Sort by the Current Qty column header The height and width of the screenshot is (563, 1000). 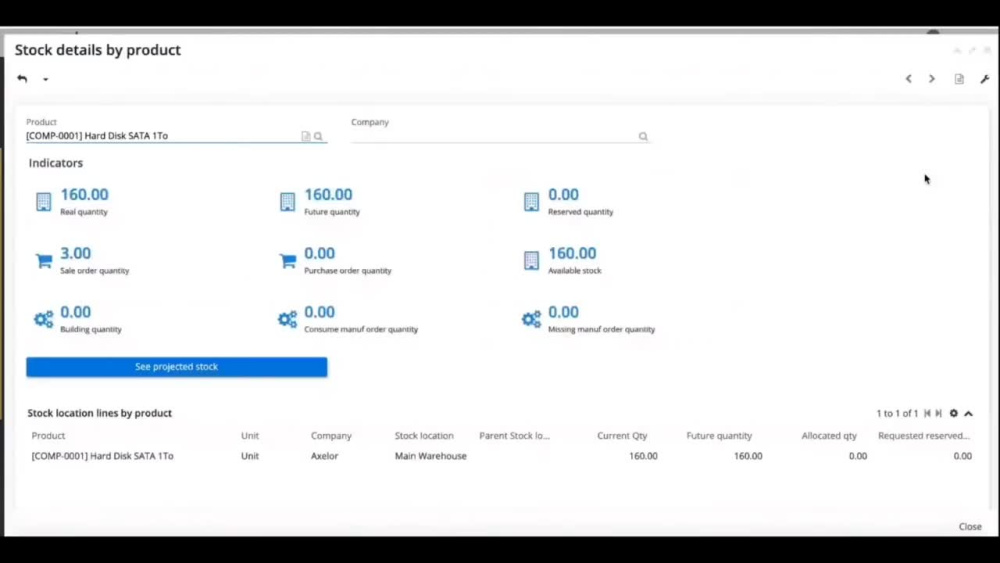tap(622, 435)
